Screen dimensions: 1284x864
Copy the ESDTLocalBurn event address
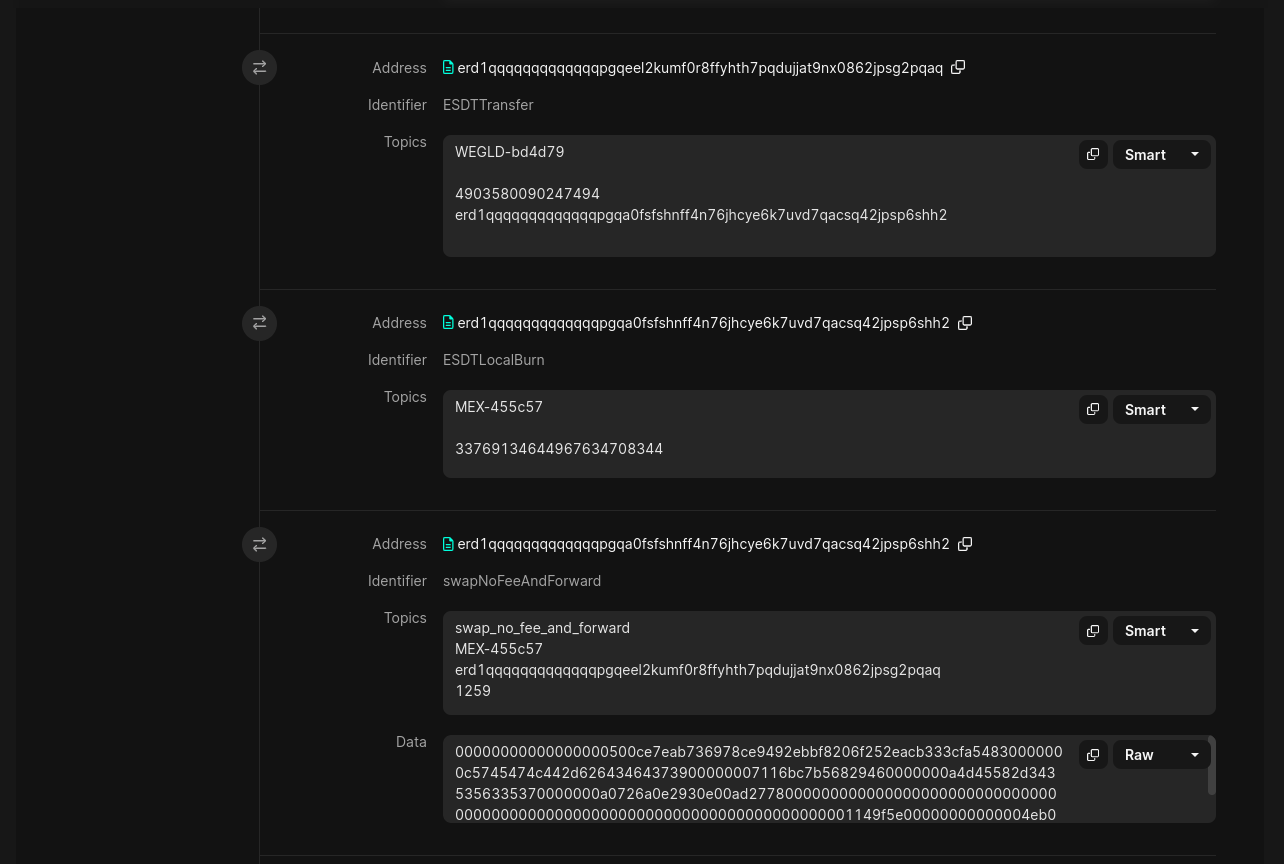click(965, 323)
